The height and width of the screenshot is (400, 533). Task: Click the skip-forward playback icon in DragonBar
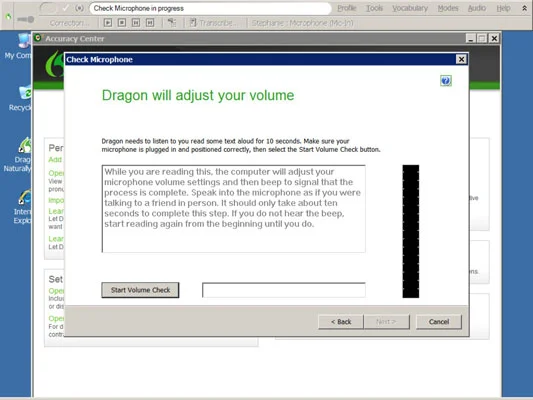click(x=150, y=23)
